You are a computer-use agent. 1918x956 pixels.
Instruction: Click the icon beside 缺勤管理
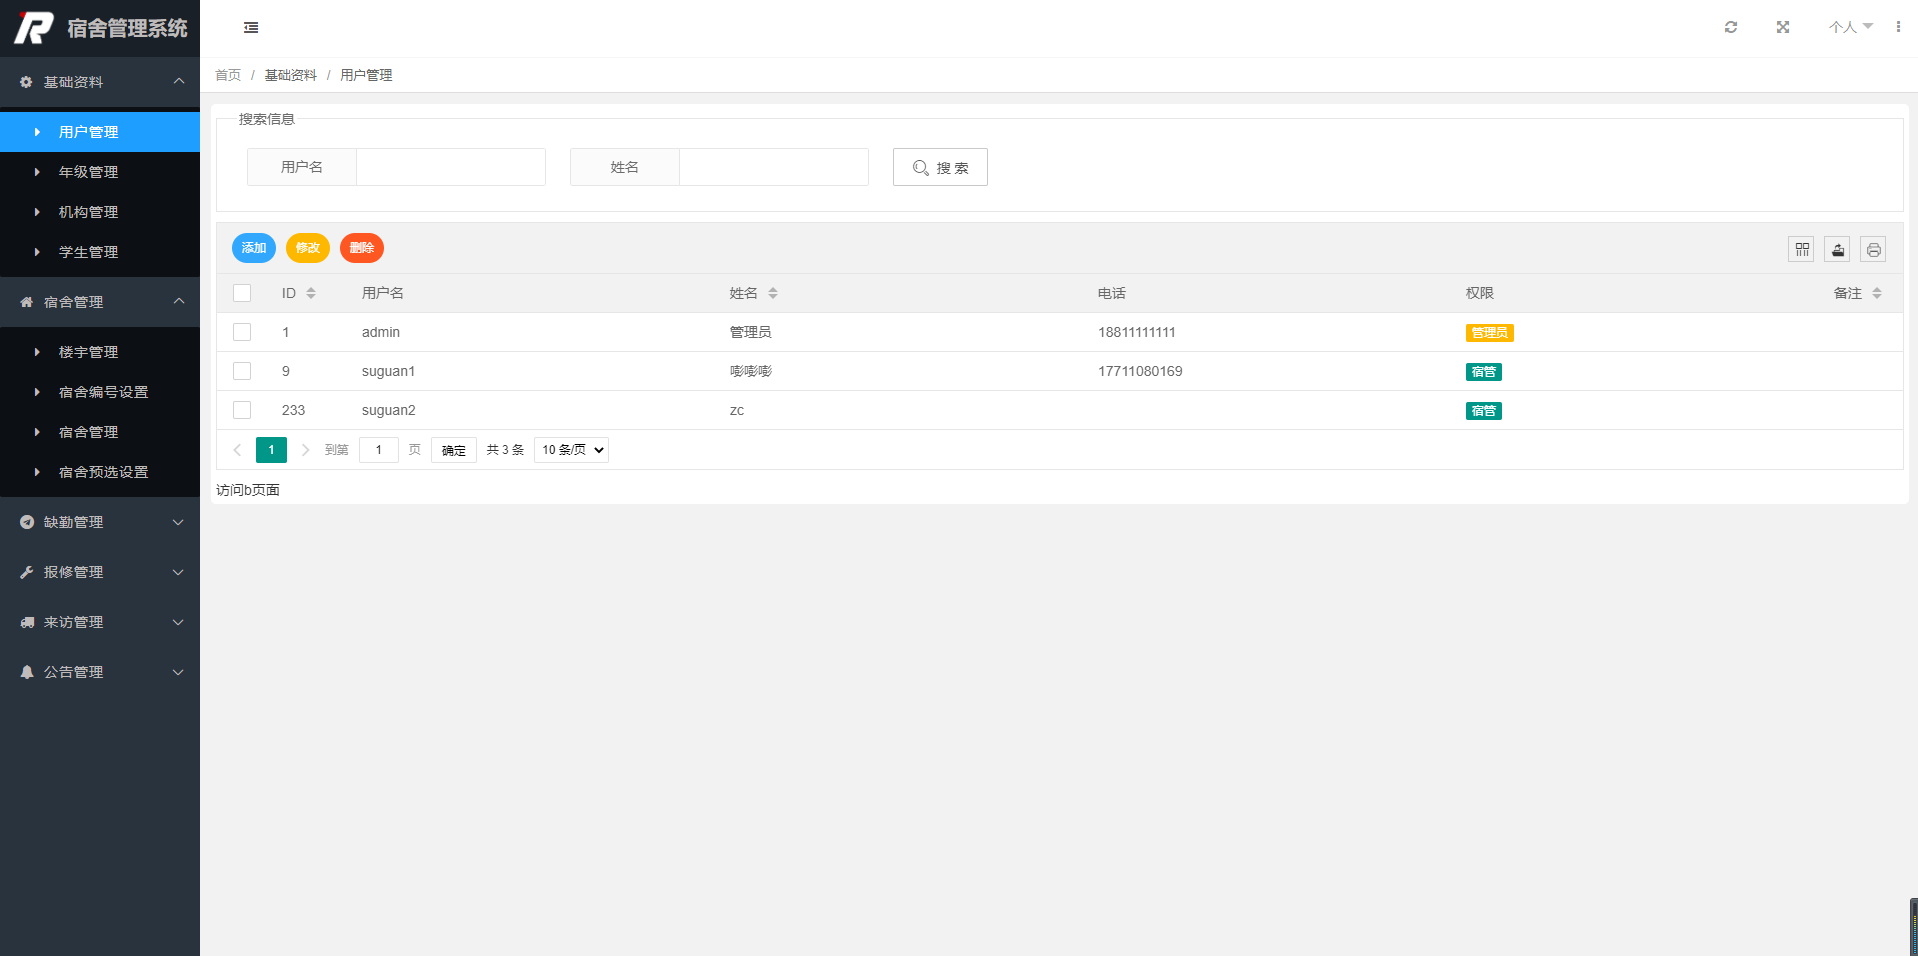click(27, 522)
